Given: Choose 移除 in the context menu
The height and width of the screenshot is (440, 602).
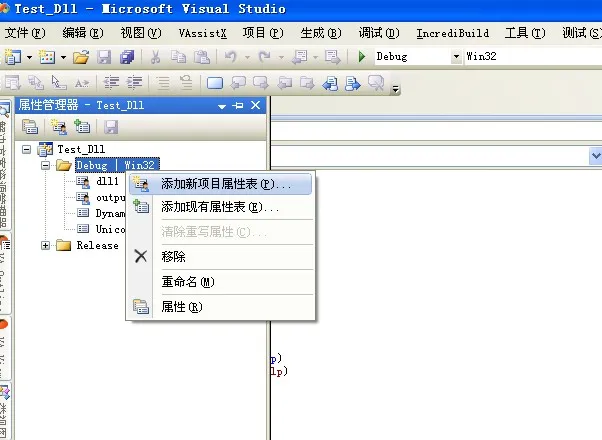Looking at the screenshot, I should (220, 256).
